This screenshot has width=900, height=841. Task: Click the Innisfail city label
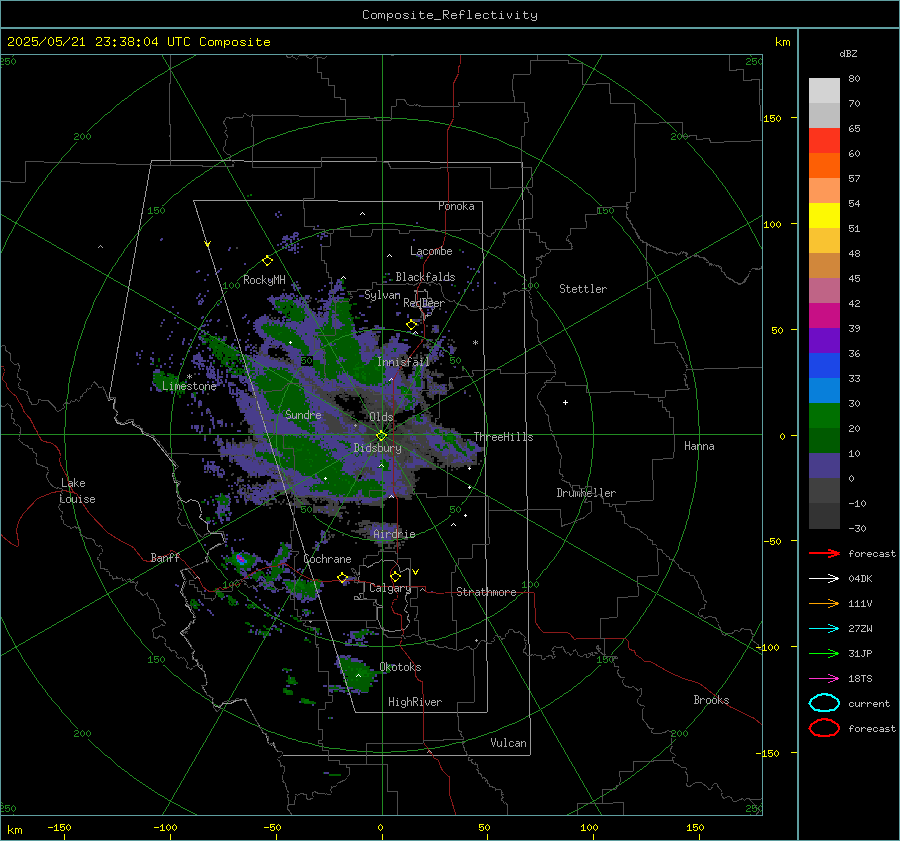click(403, 362)
